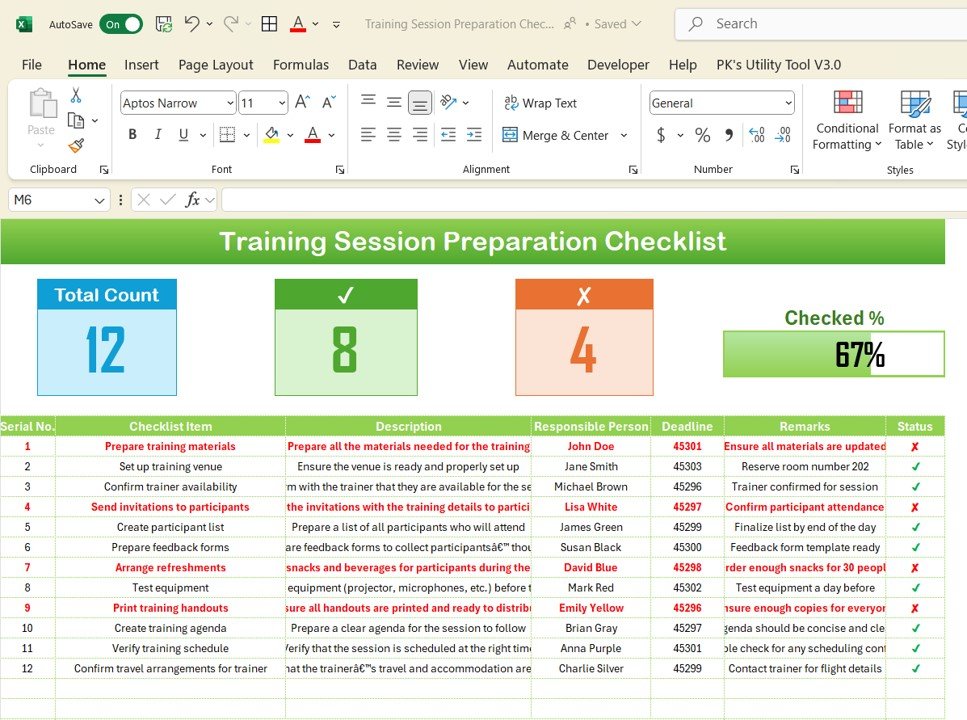Toggle the AutoSave switch
This screenshot has height=720, width=967.
click(120, 24)
